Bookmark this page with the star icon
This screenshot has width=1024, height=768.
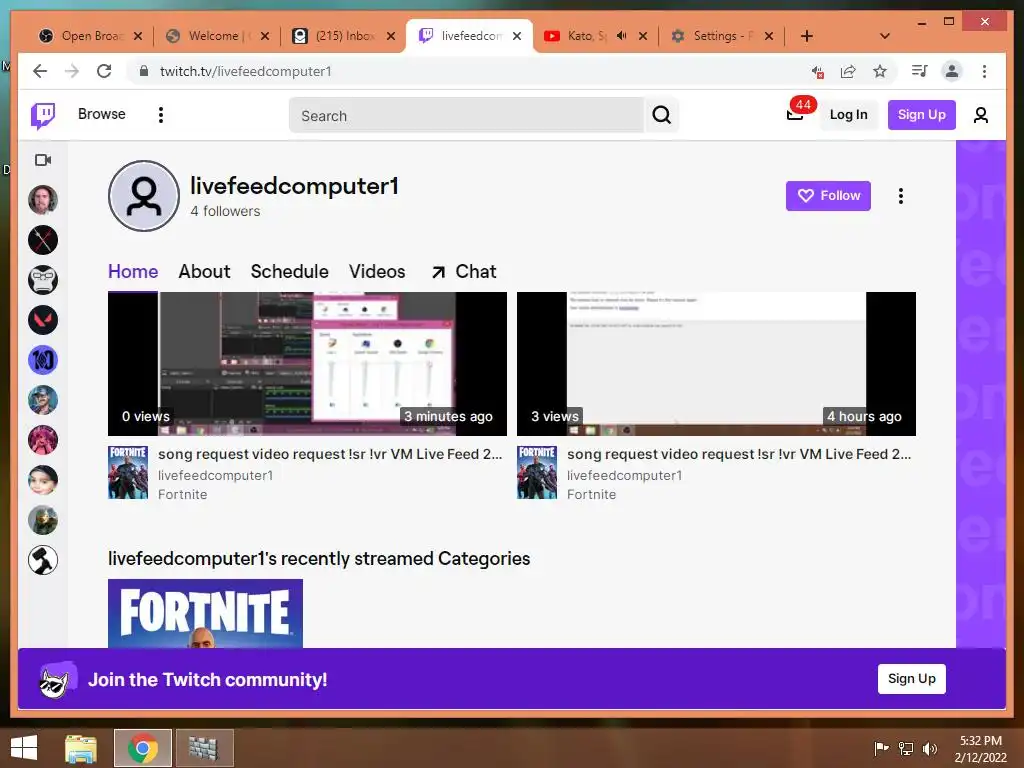click(x=880, y=71)
